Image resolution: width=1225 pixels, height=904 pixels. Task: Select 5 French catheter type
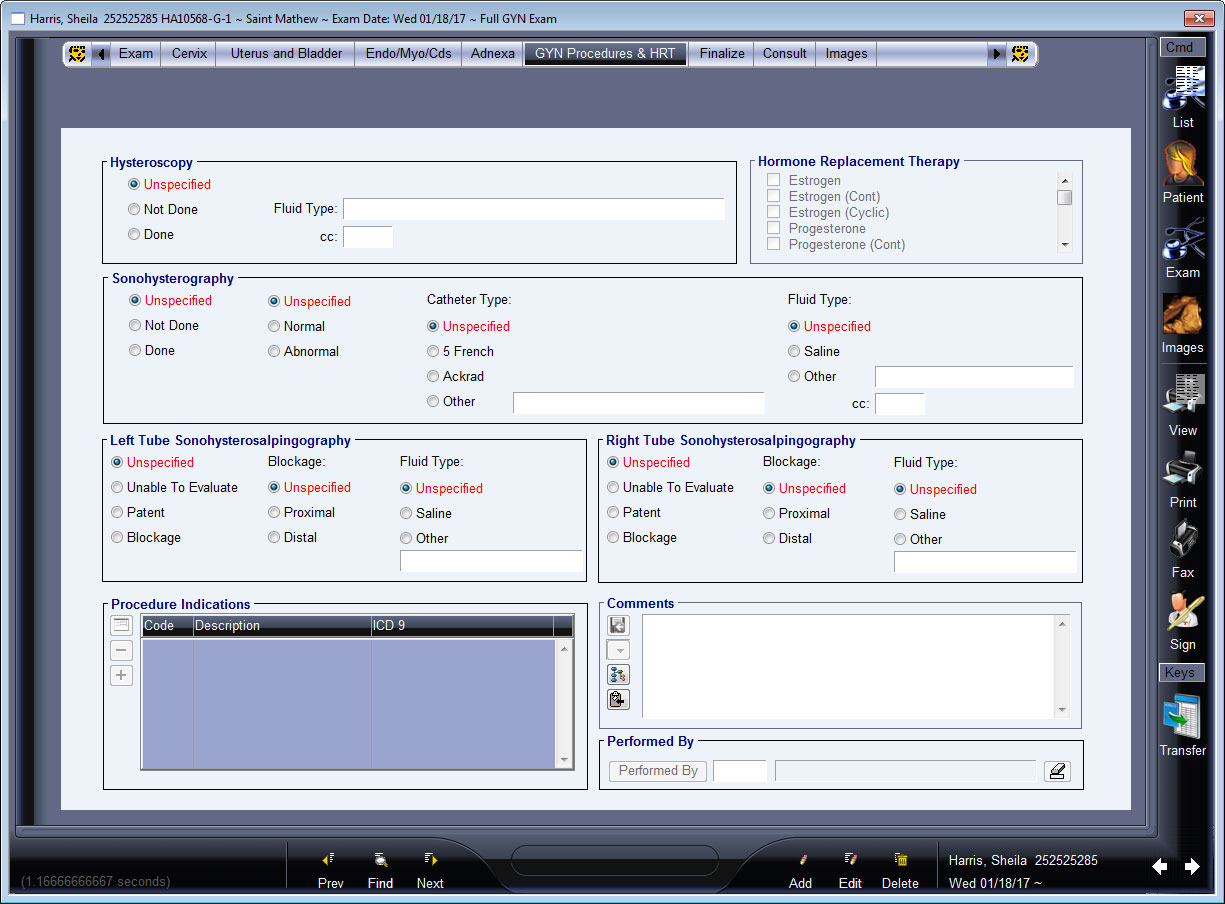pos(433,352)
